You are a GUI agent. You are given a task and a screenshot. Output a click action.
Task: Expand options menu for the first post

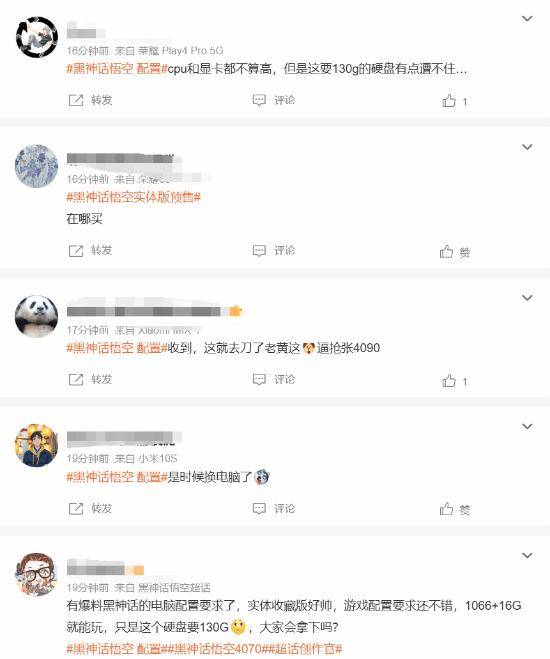527,18
